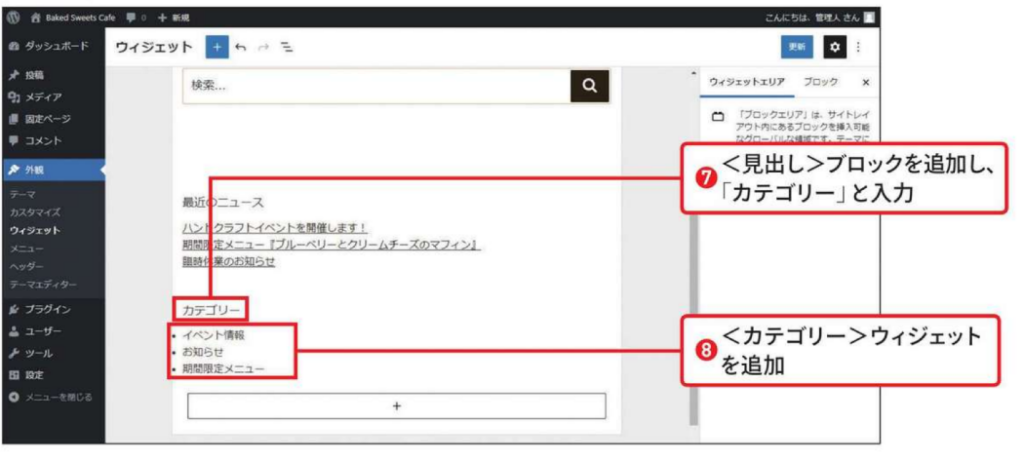This screenshot has width=1024, height=460.
Task: Click the 更新 update button
Action: point(796,47)
